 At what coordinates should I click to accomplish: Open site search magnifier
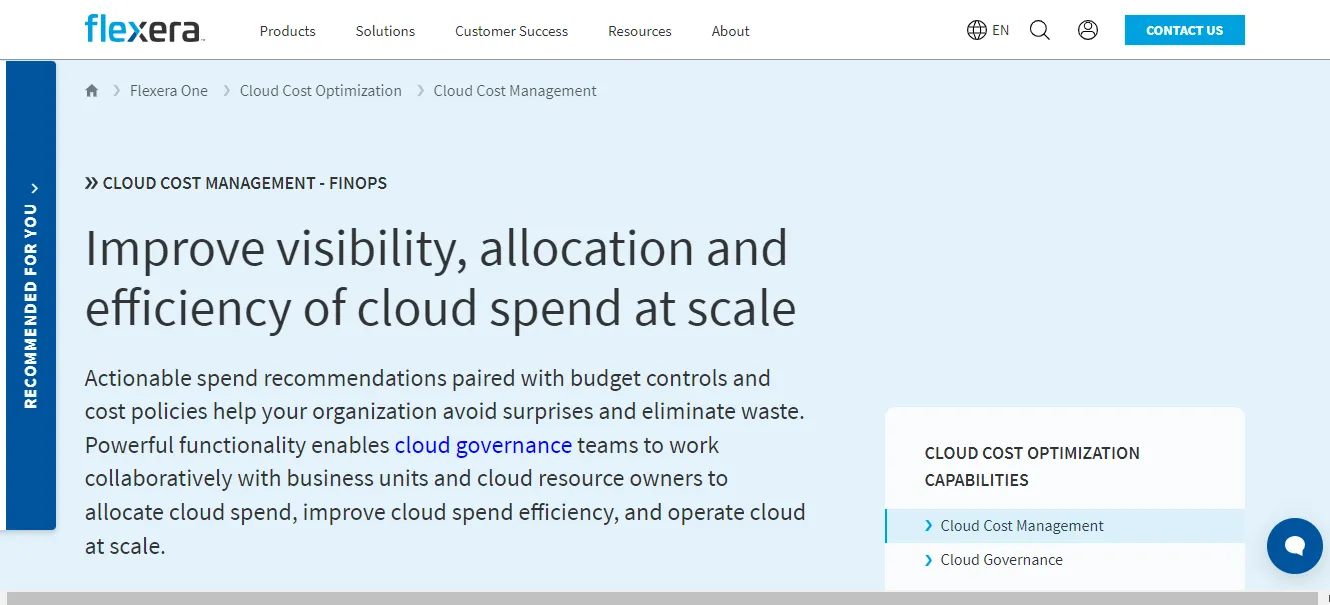(1040, 30)
